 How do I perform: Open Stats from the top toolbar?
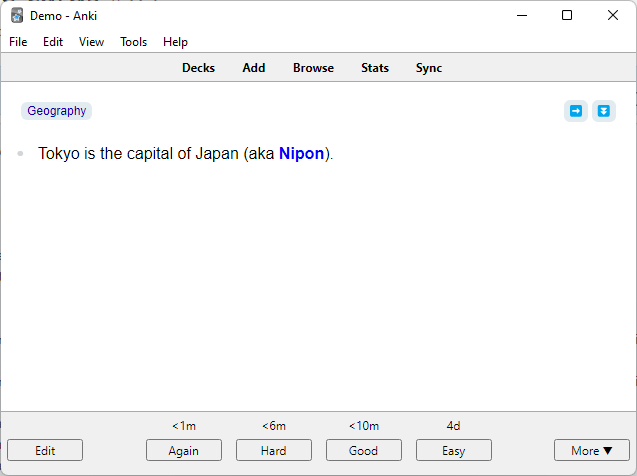pyautogui.click(x=375, y=68)
